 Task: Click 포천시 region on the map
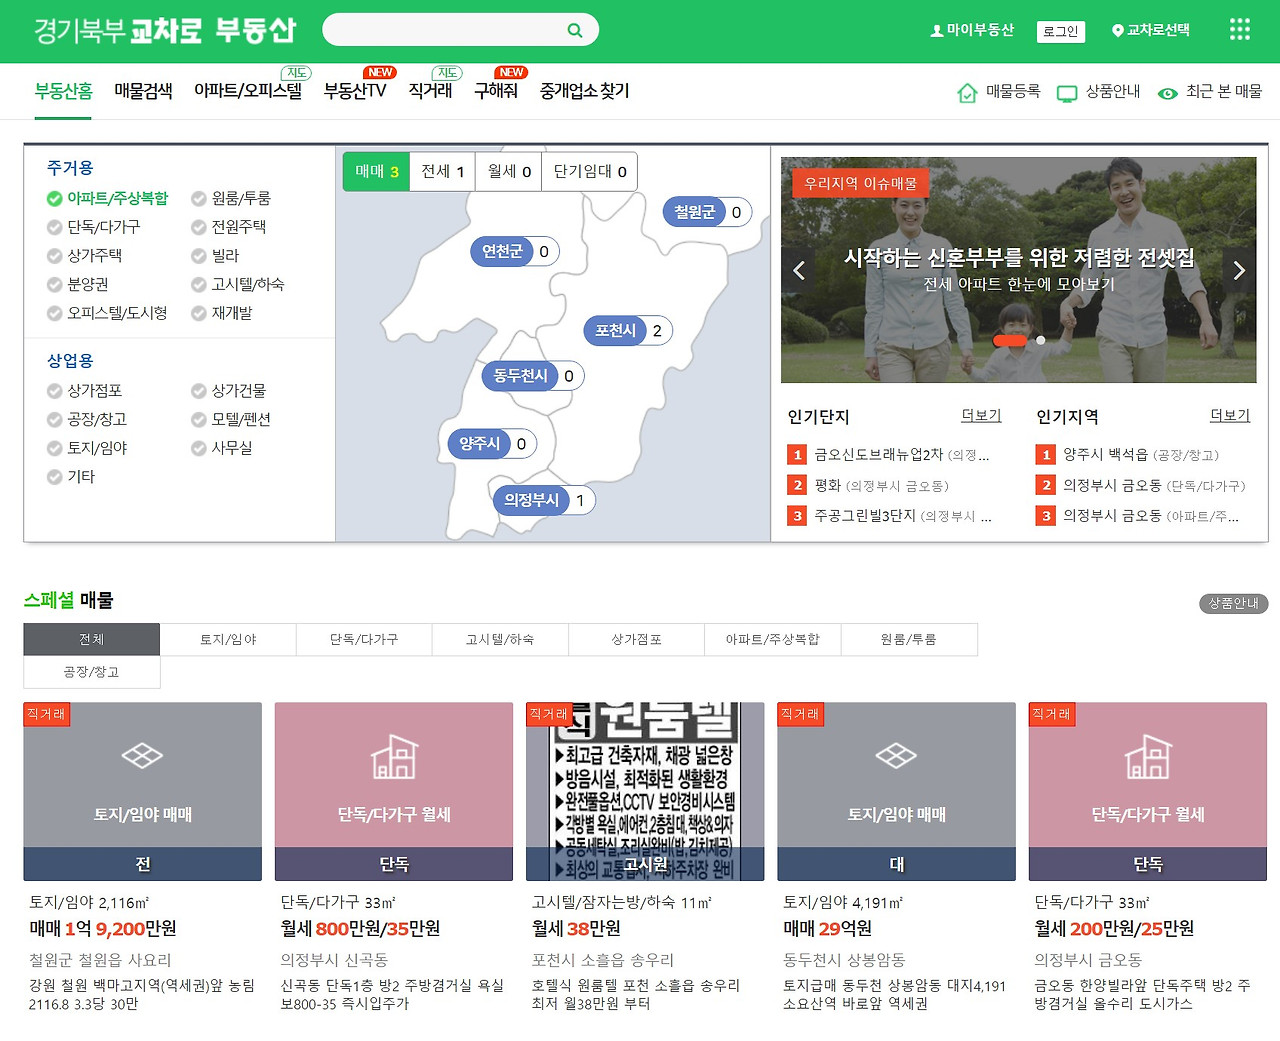628,331
